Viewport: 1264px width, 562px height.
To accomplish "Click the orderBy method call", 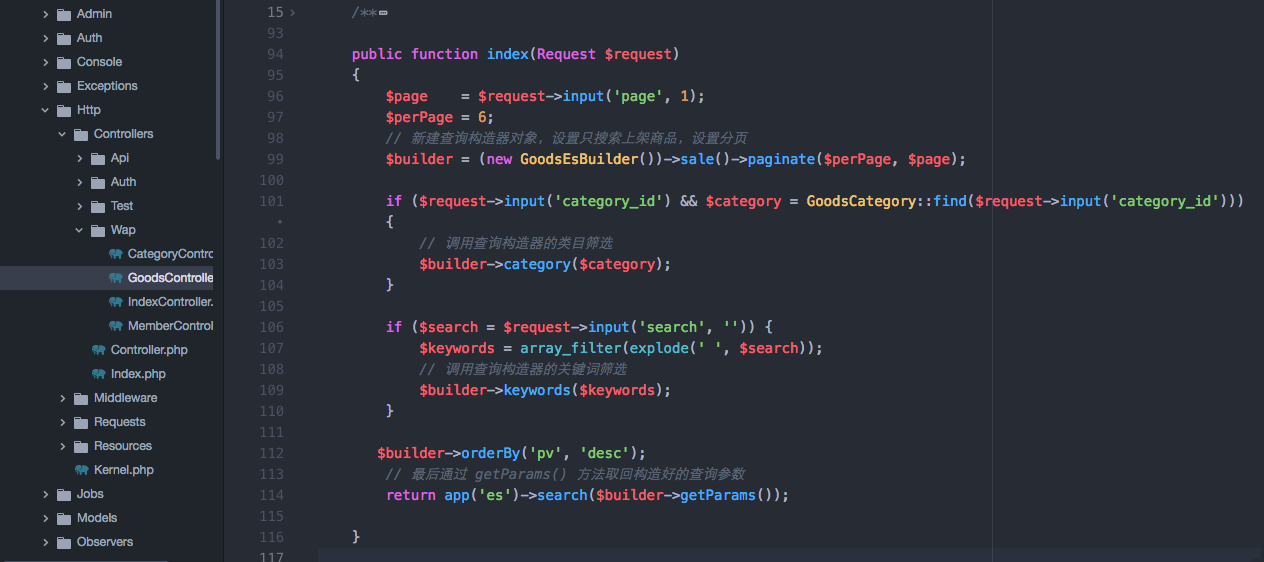I will (x=491, y=453).
